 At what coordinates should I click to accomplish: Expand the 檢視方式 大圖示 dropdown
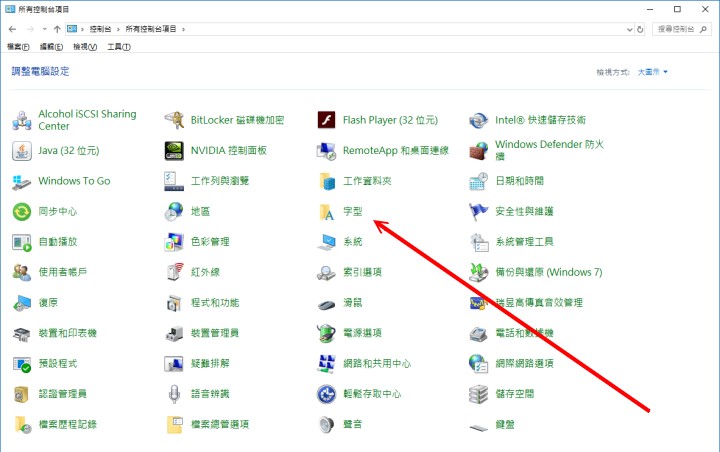(652, 72)
